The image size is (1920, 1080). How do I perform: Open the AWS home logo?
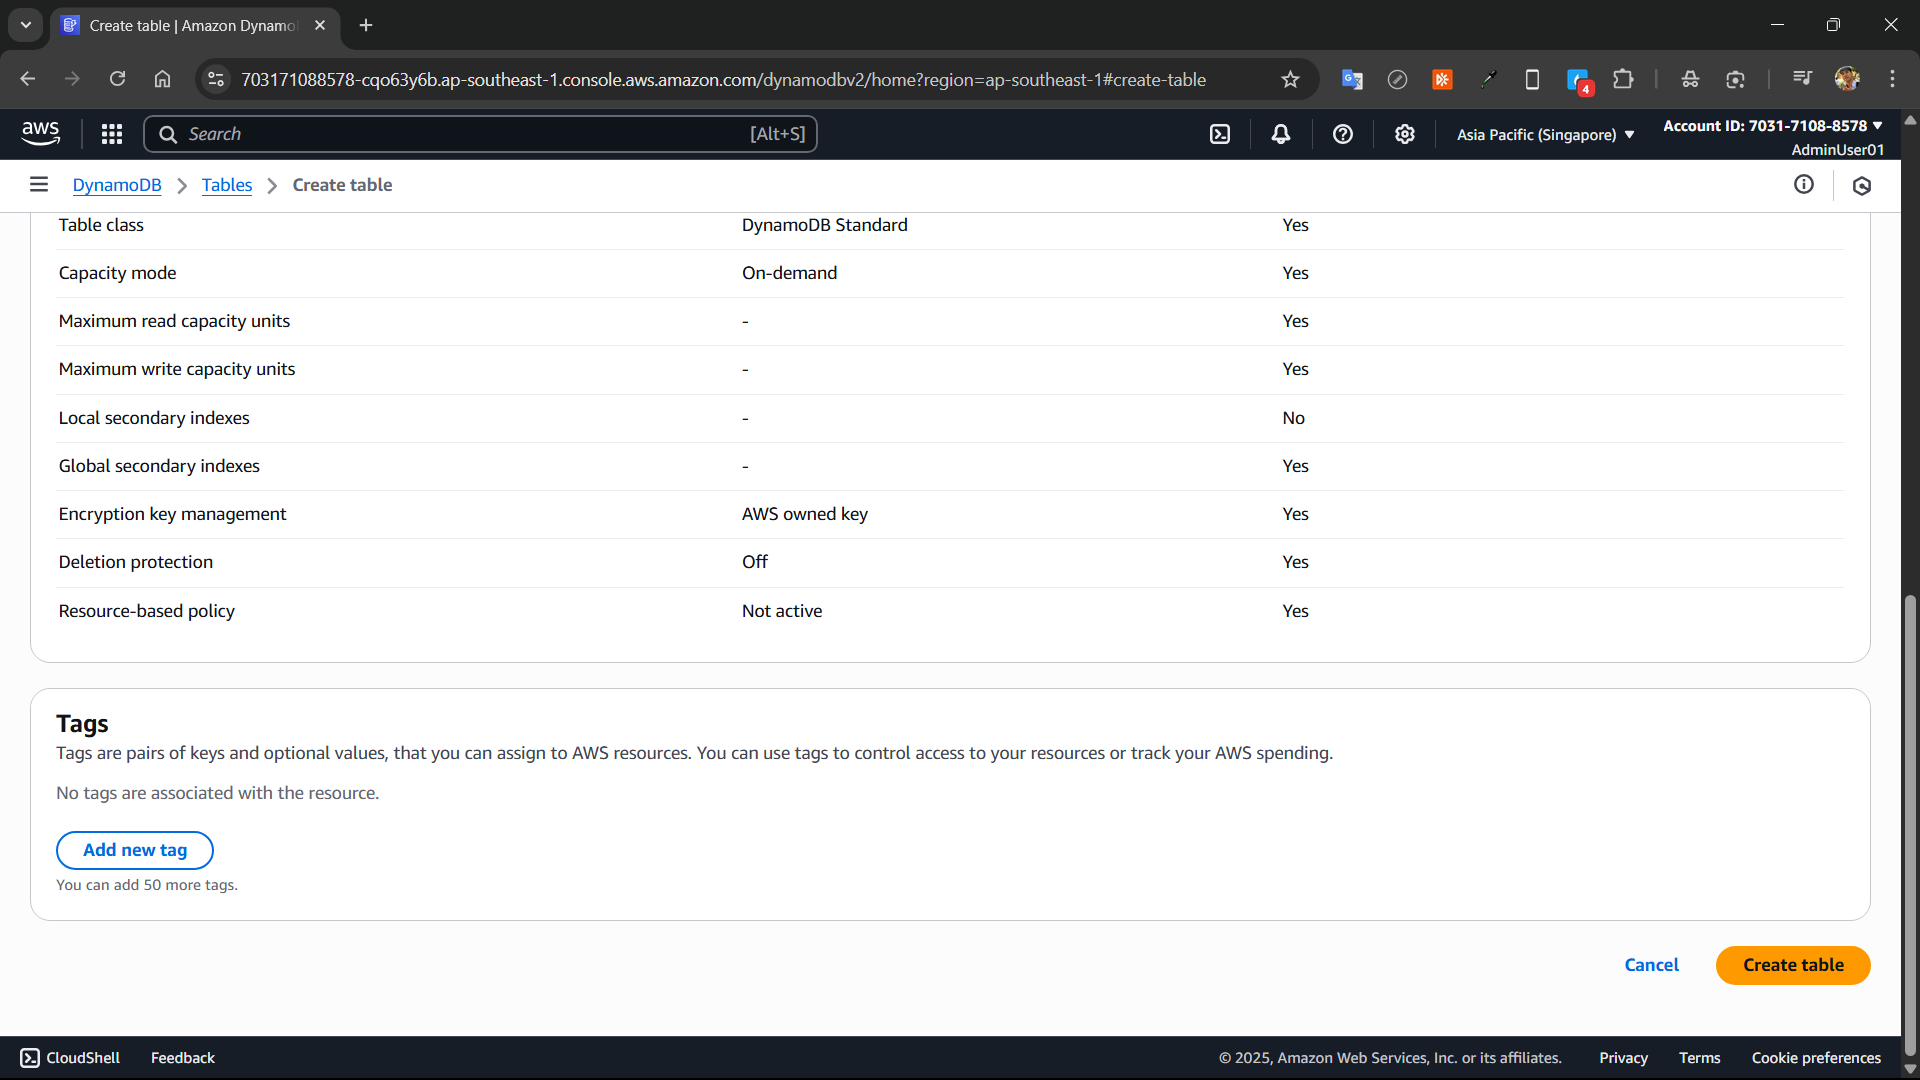tap(40, 133)
